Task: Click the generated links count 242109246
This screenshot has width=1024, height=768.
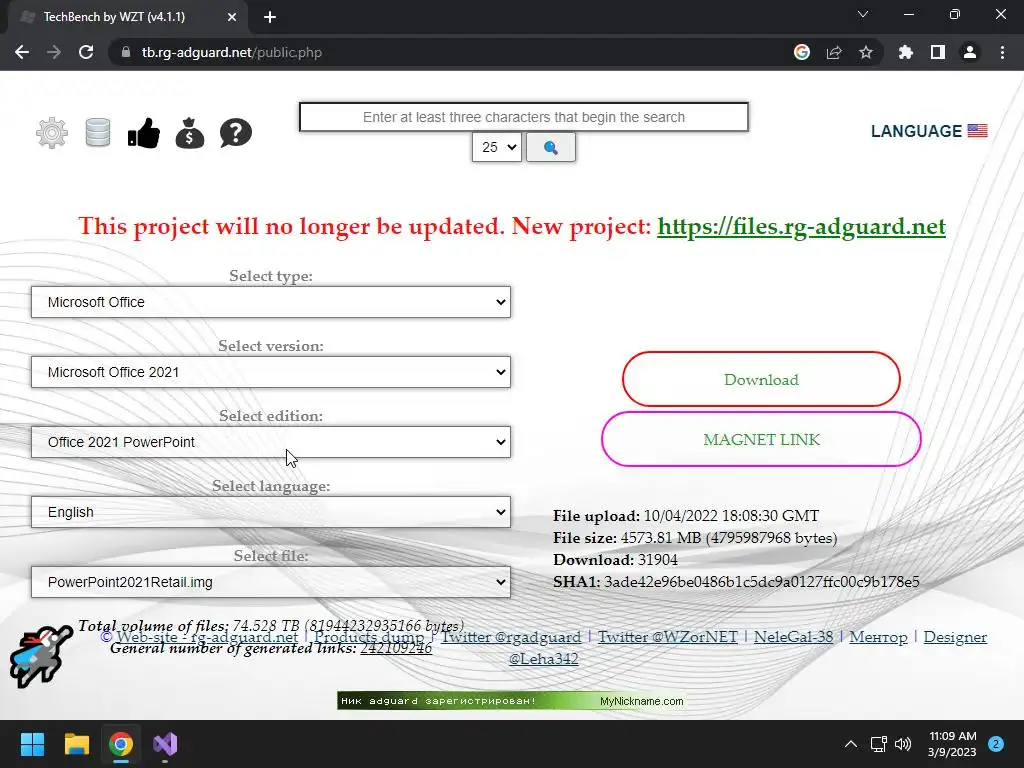Action: tap(396, 648)
